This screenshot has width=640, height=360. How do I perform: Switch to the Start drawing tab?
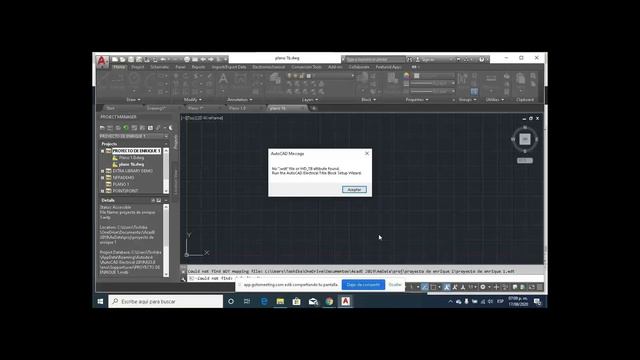click(111, 108)
